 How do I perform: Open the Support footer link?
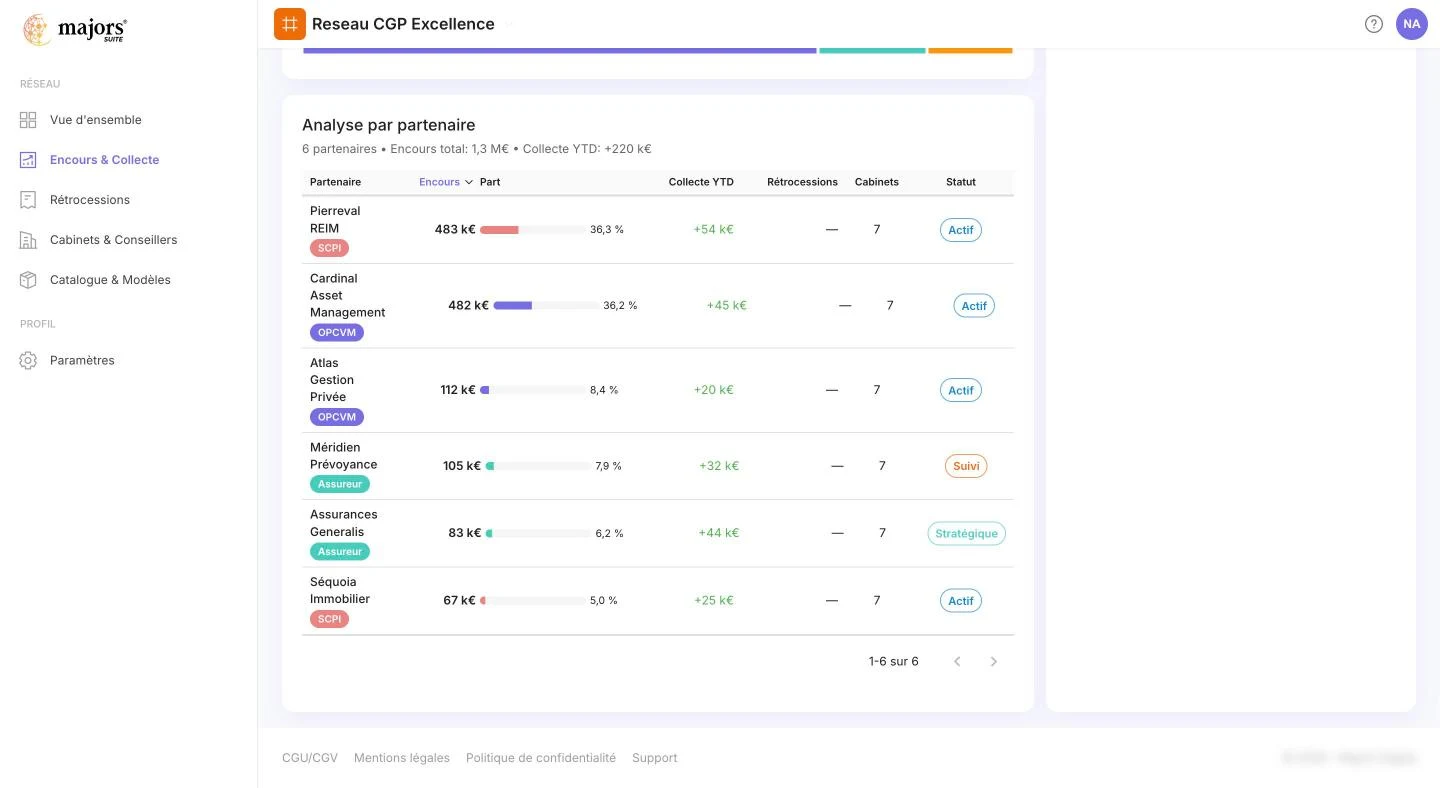tap(655, 758)
